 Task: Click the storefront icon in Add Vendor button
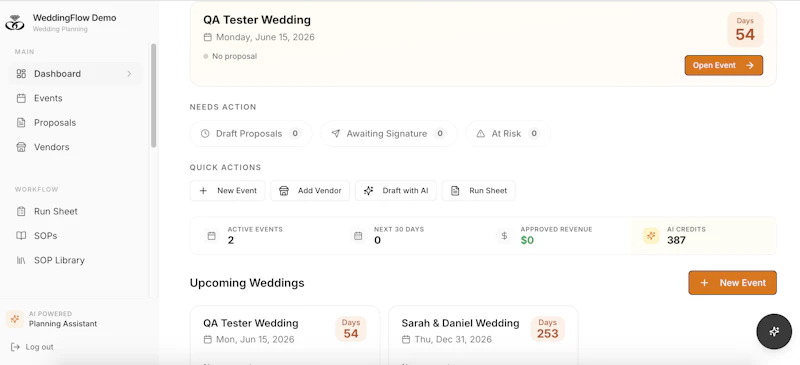(284, 190)
